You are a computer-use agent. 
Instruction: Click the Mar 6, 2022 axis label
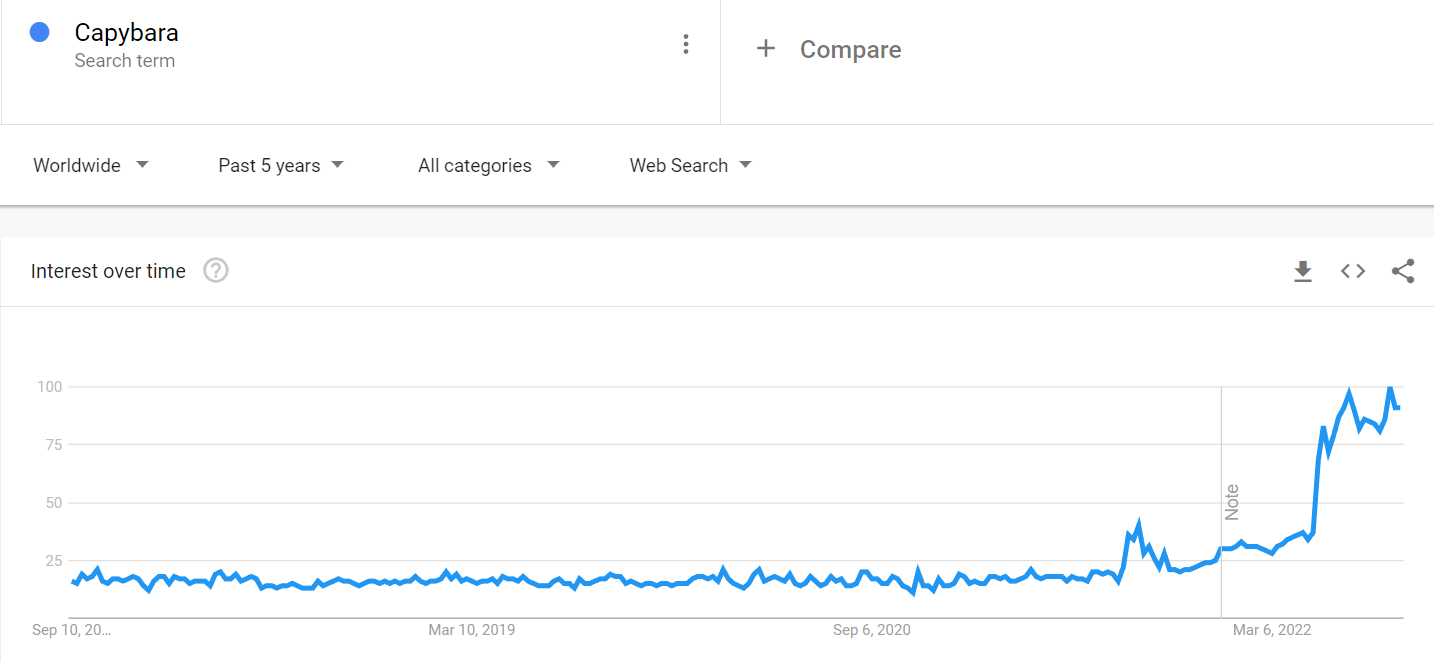[1272, 629]
